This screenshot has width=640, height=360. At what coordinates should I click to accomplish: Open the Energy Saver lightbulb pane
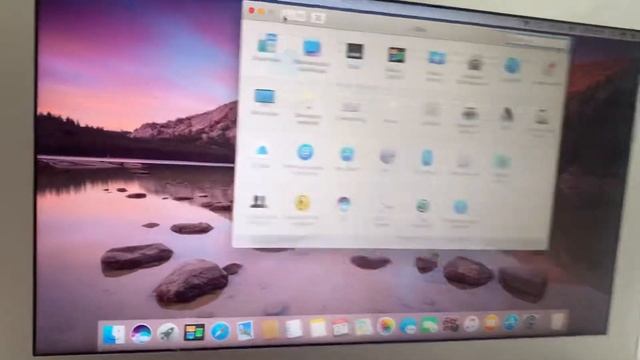309,102
